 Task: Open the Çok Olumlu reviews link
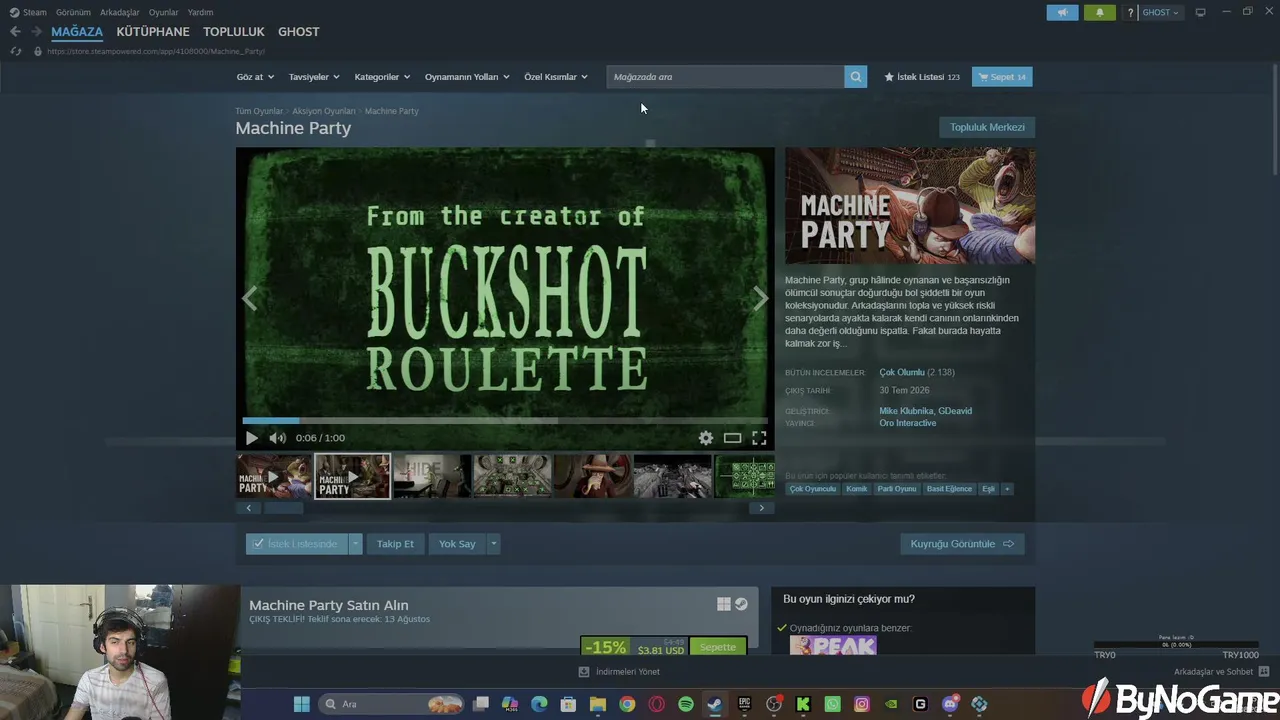point(902,373)
